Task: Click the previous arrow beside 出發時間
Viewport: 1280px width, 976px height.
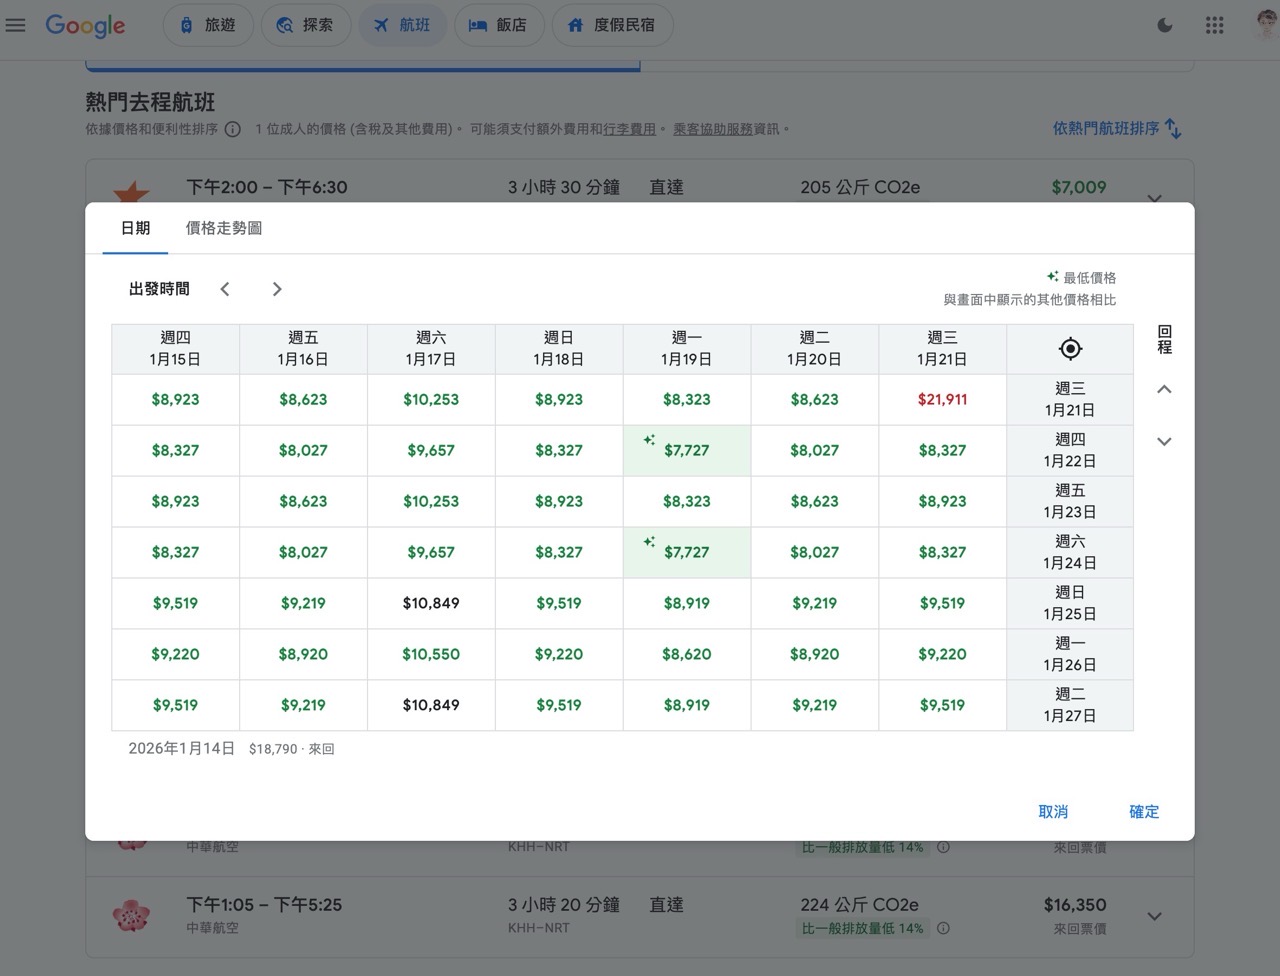Action: tap(225, 288)
